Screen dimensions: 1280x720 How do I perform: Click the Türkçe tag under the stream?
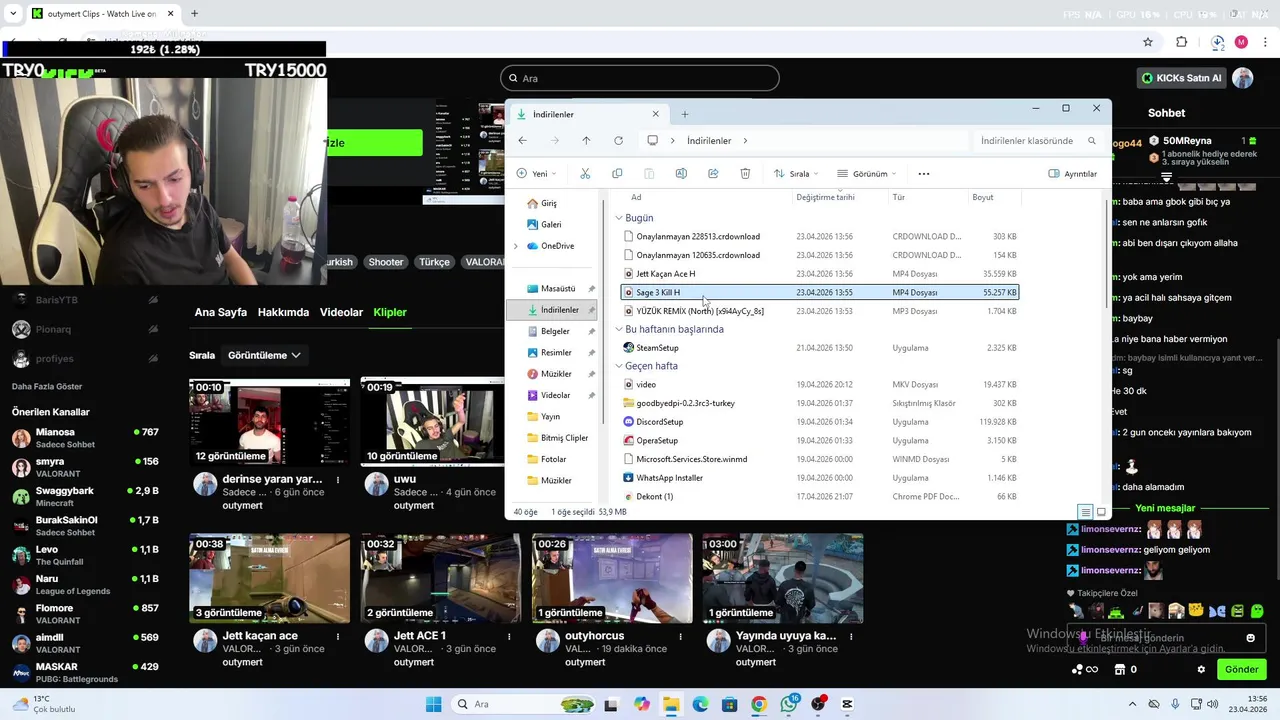tap(434, 262)
